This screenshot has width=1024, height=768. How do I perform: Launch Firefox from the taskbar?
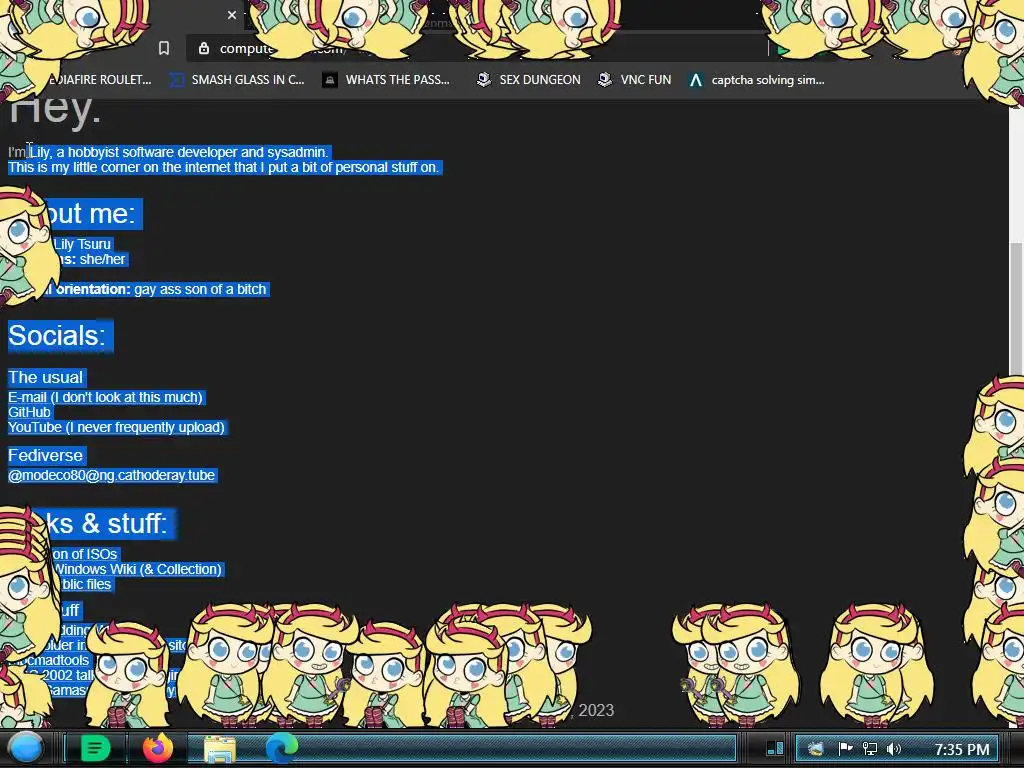click(x=157, y=748)
